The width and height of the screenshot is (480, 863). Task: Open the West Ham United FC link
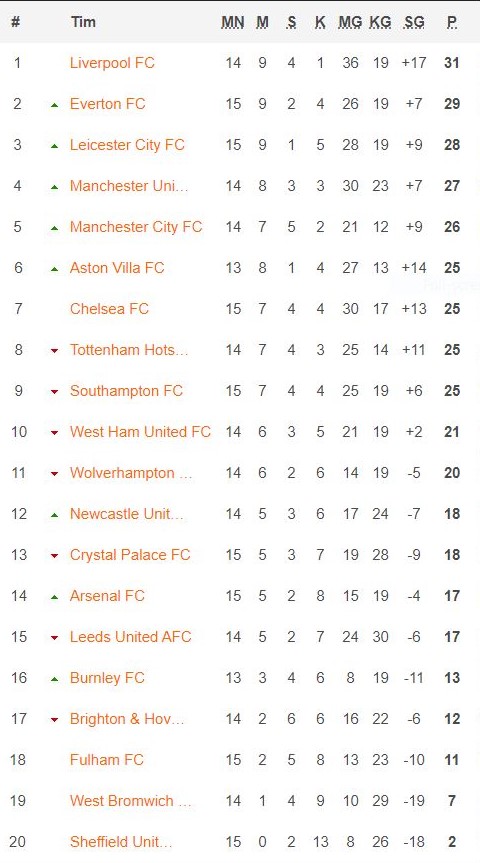coord(140,432)
